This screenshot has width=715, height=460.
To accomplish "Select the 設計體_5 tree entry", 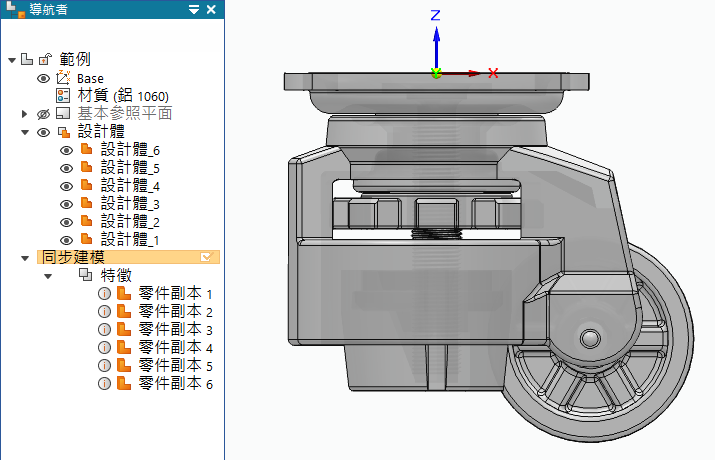I will 130,168.
